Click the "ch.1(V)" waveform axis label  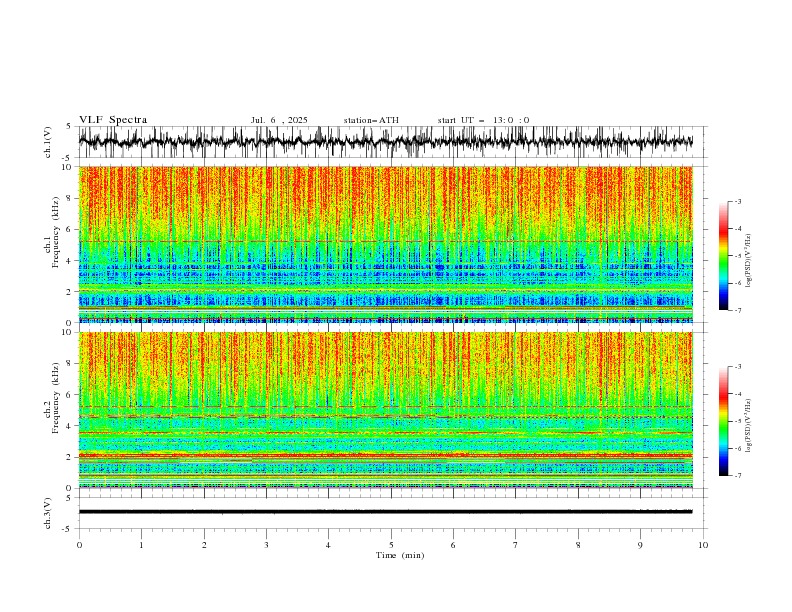pos(48,142)
